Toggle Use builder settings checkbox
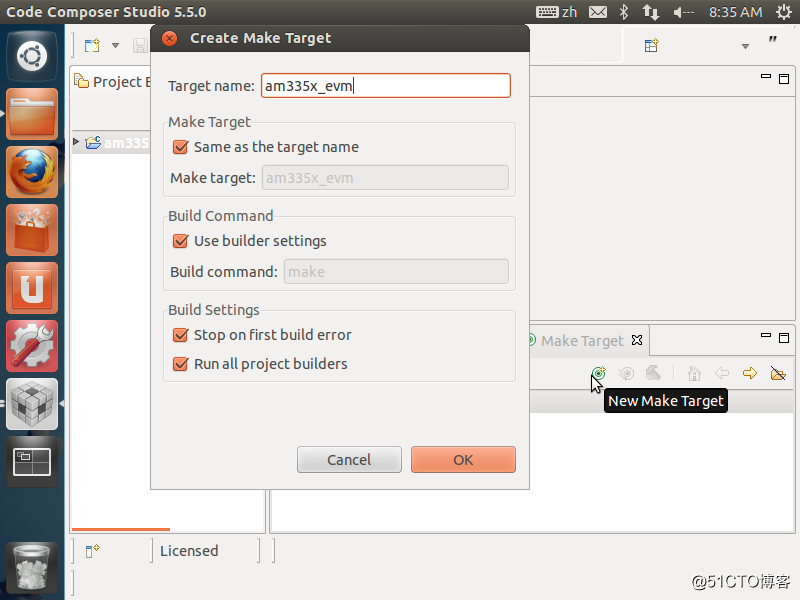 pyautogui.click(x=181, y=241)
